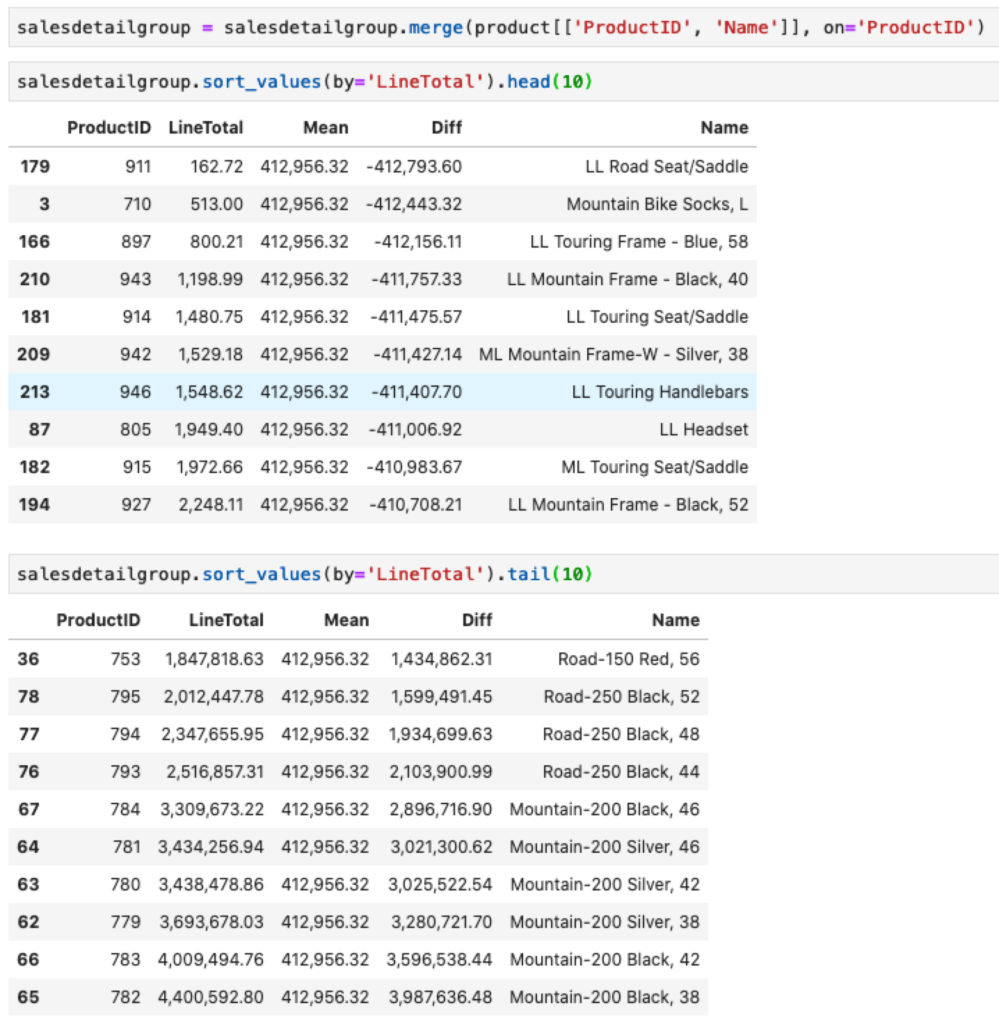The image size is (999, 1024).
Task: Click Diff value 2,103,900.99
Action: pyautogui.click(x=441, y=772)
